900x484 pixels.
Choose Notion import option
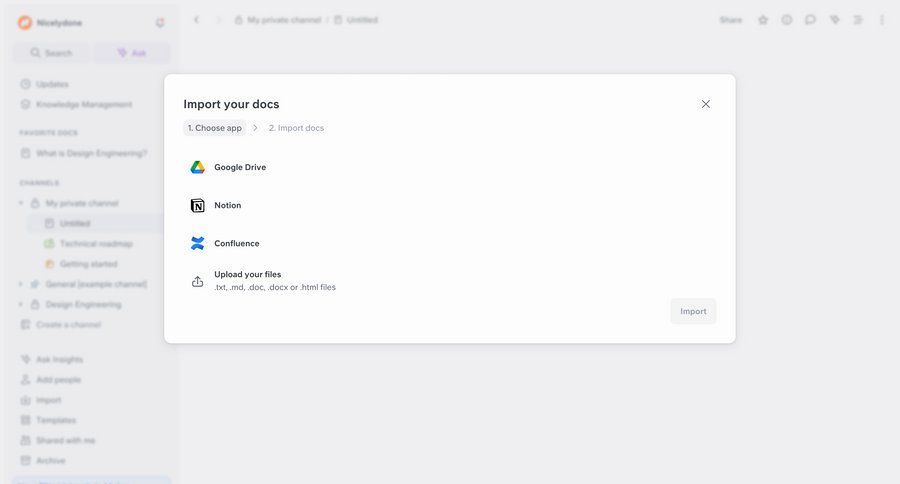227,205
